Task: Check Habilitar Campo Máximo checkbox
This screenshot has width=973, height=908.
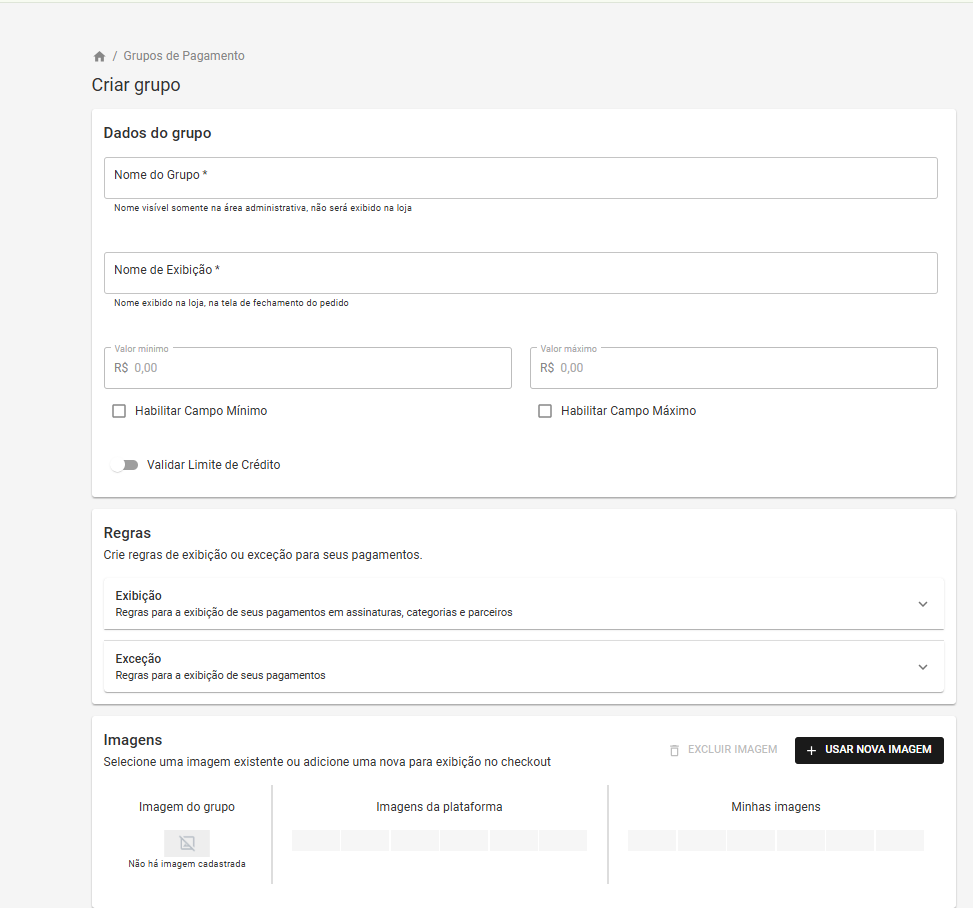Action: pos(545,411)
